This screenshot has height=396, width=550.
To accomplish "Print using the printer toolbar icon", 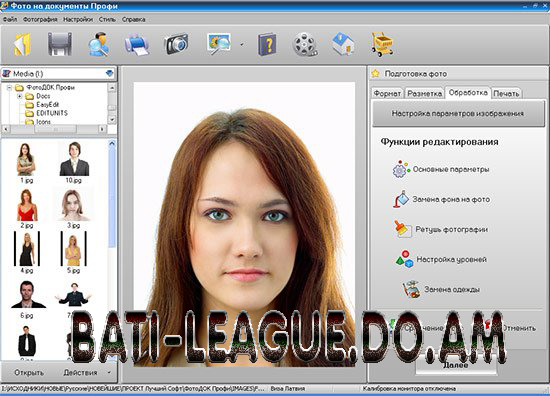I will click(137, 45).
